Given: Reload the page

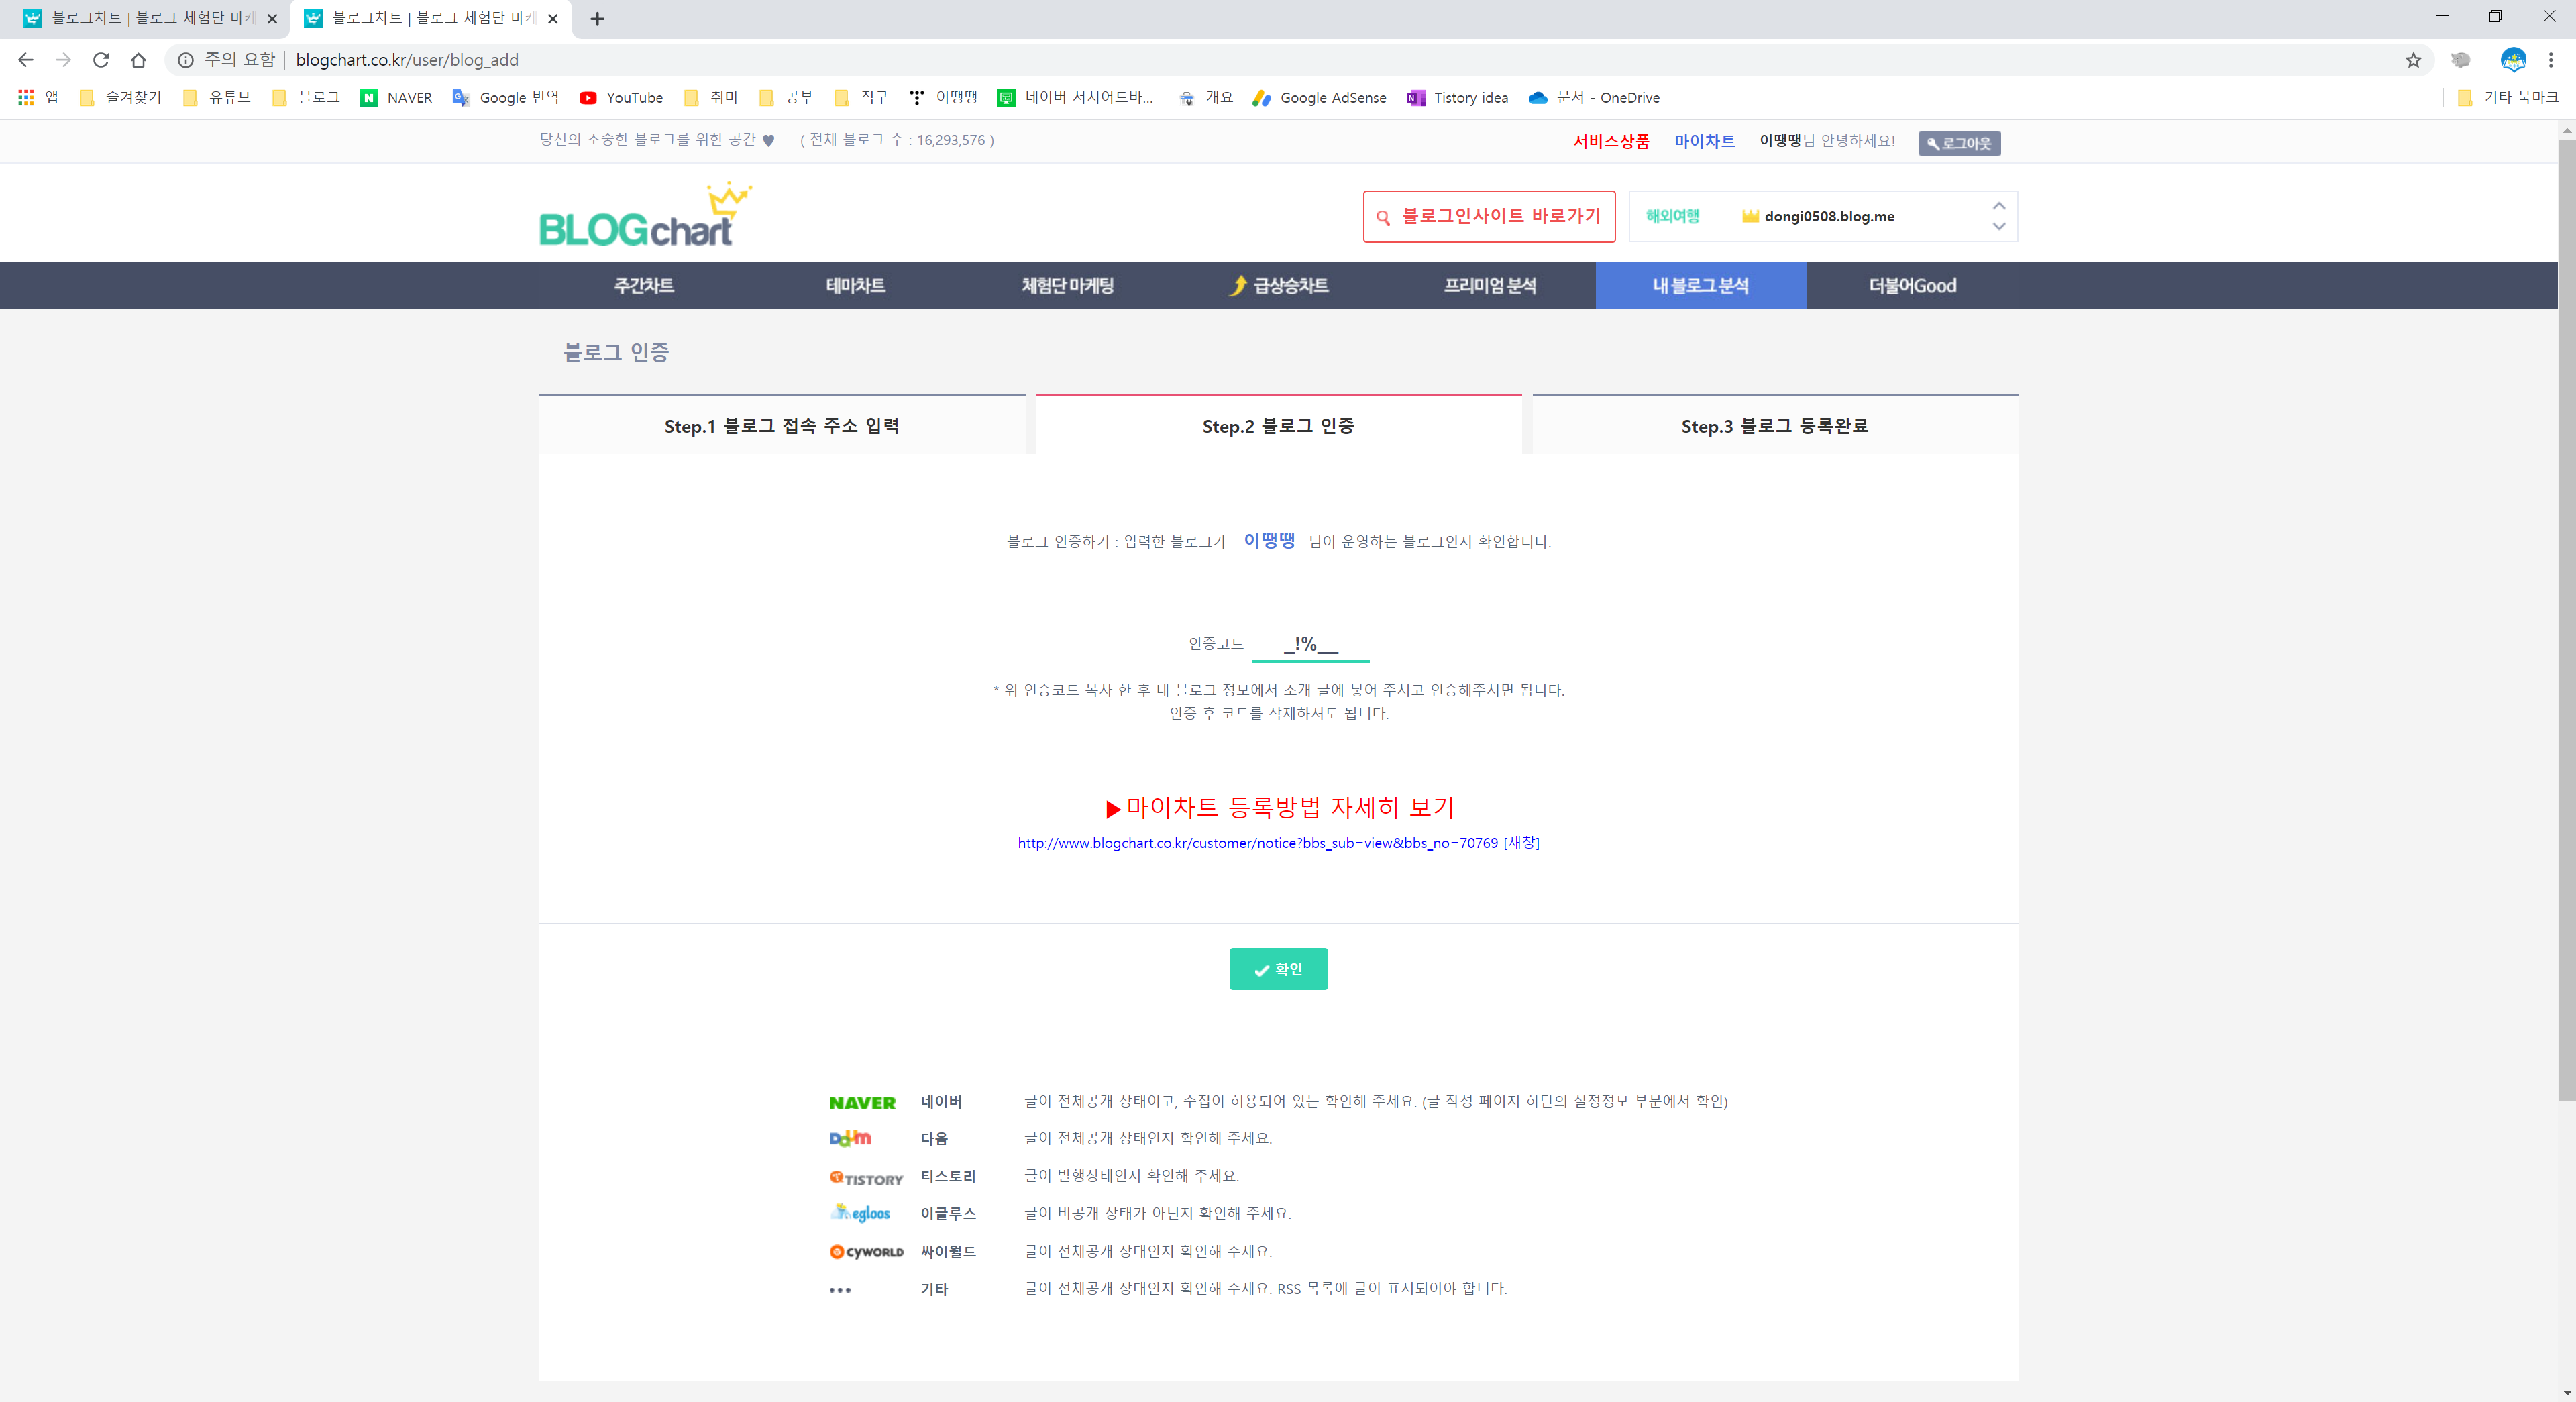Looking at the screenshot, I should [101, 60].
